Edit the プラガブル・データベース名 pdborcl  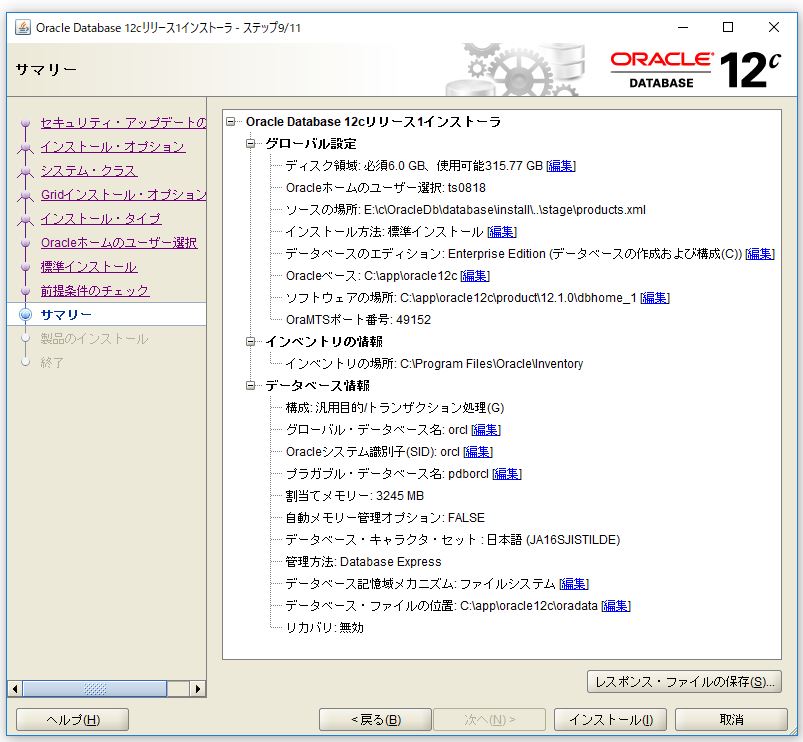click(507, 474)
